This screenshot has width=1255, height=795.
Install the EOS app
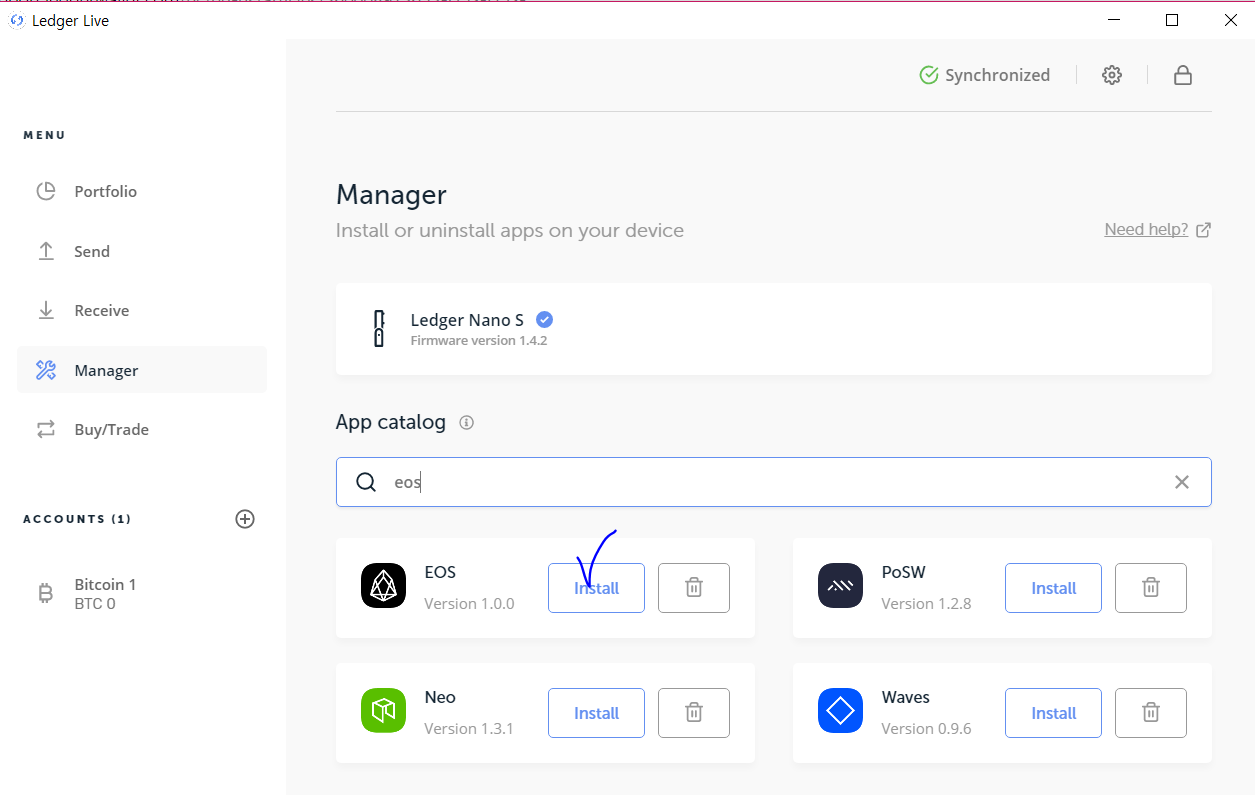[x=596, y=588]
